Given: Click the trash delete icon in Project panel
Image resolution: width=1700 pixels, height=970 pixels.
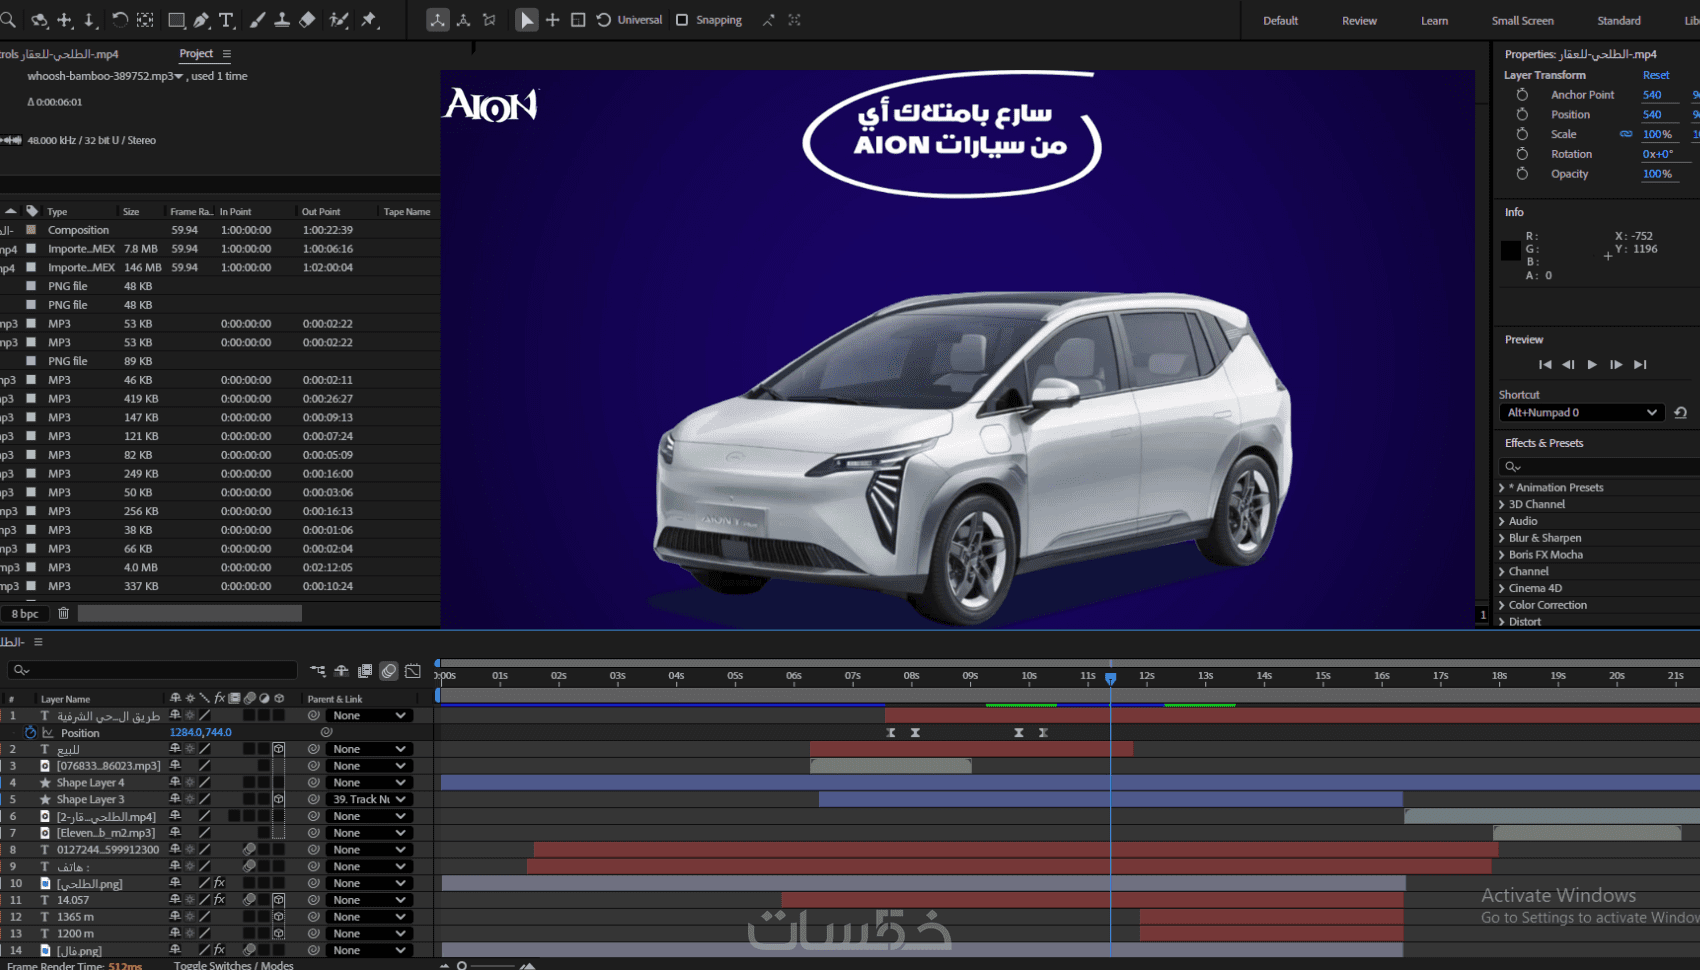Looking at the screenshot, I should click(x=63, y=613).
